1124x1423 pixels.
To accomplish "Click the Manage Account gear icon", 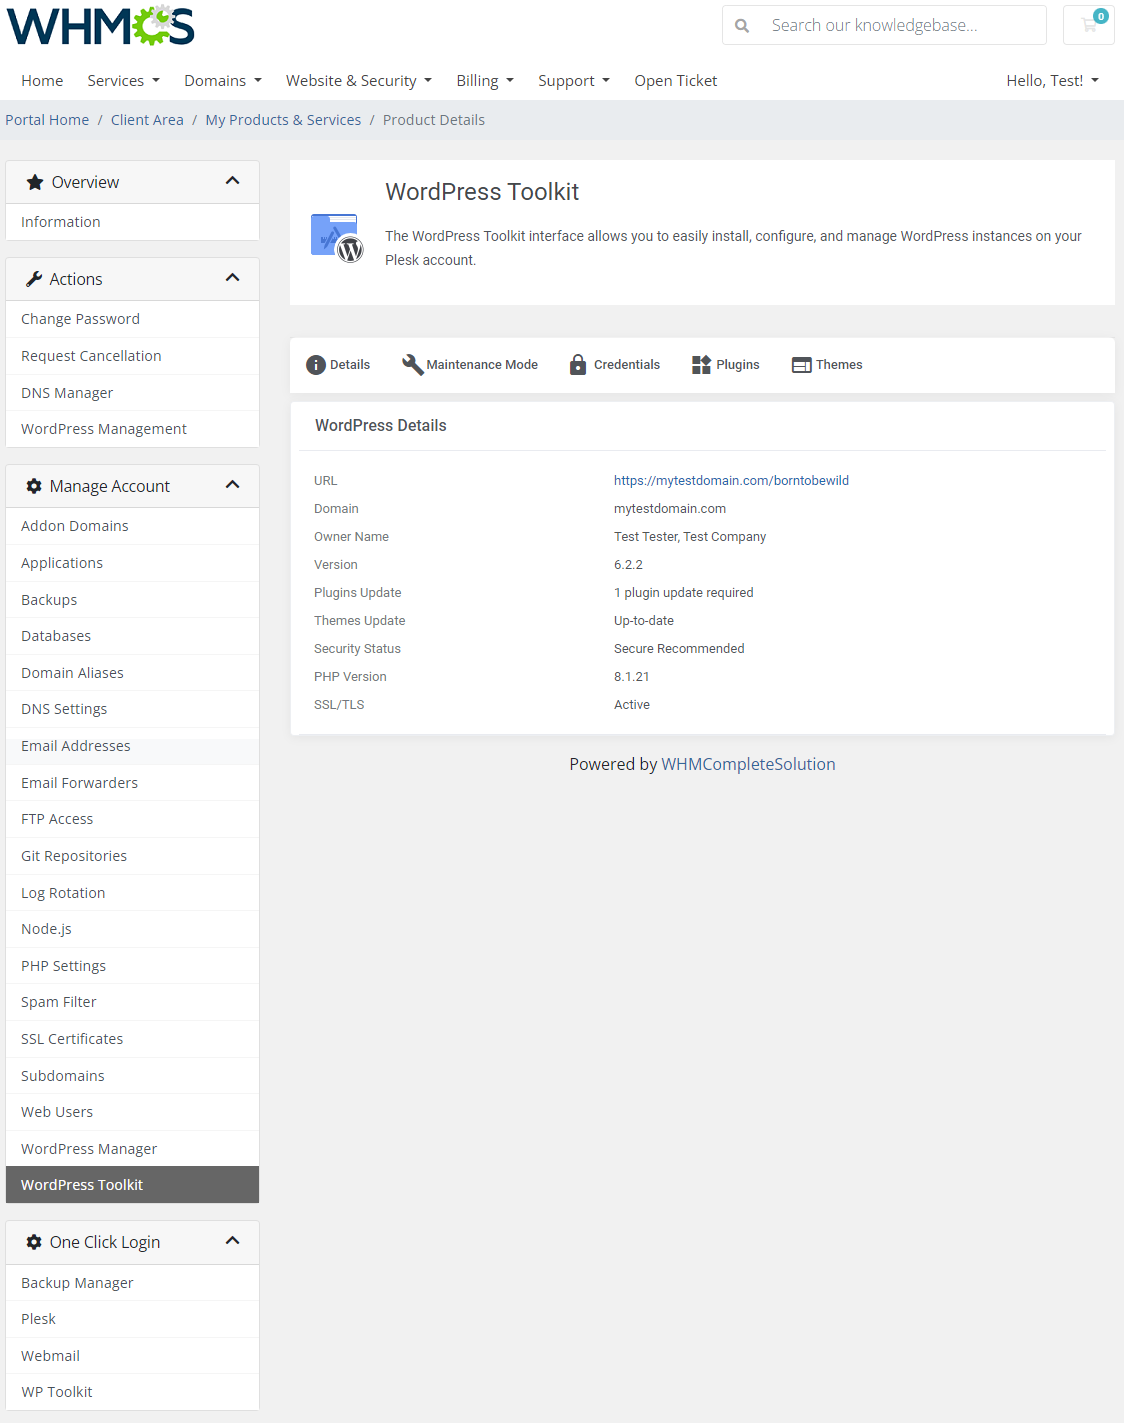I will [34, 486].
